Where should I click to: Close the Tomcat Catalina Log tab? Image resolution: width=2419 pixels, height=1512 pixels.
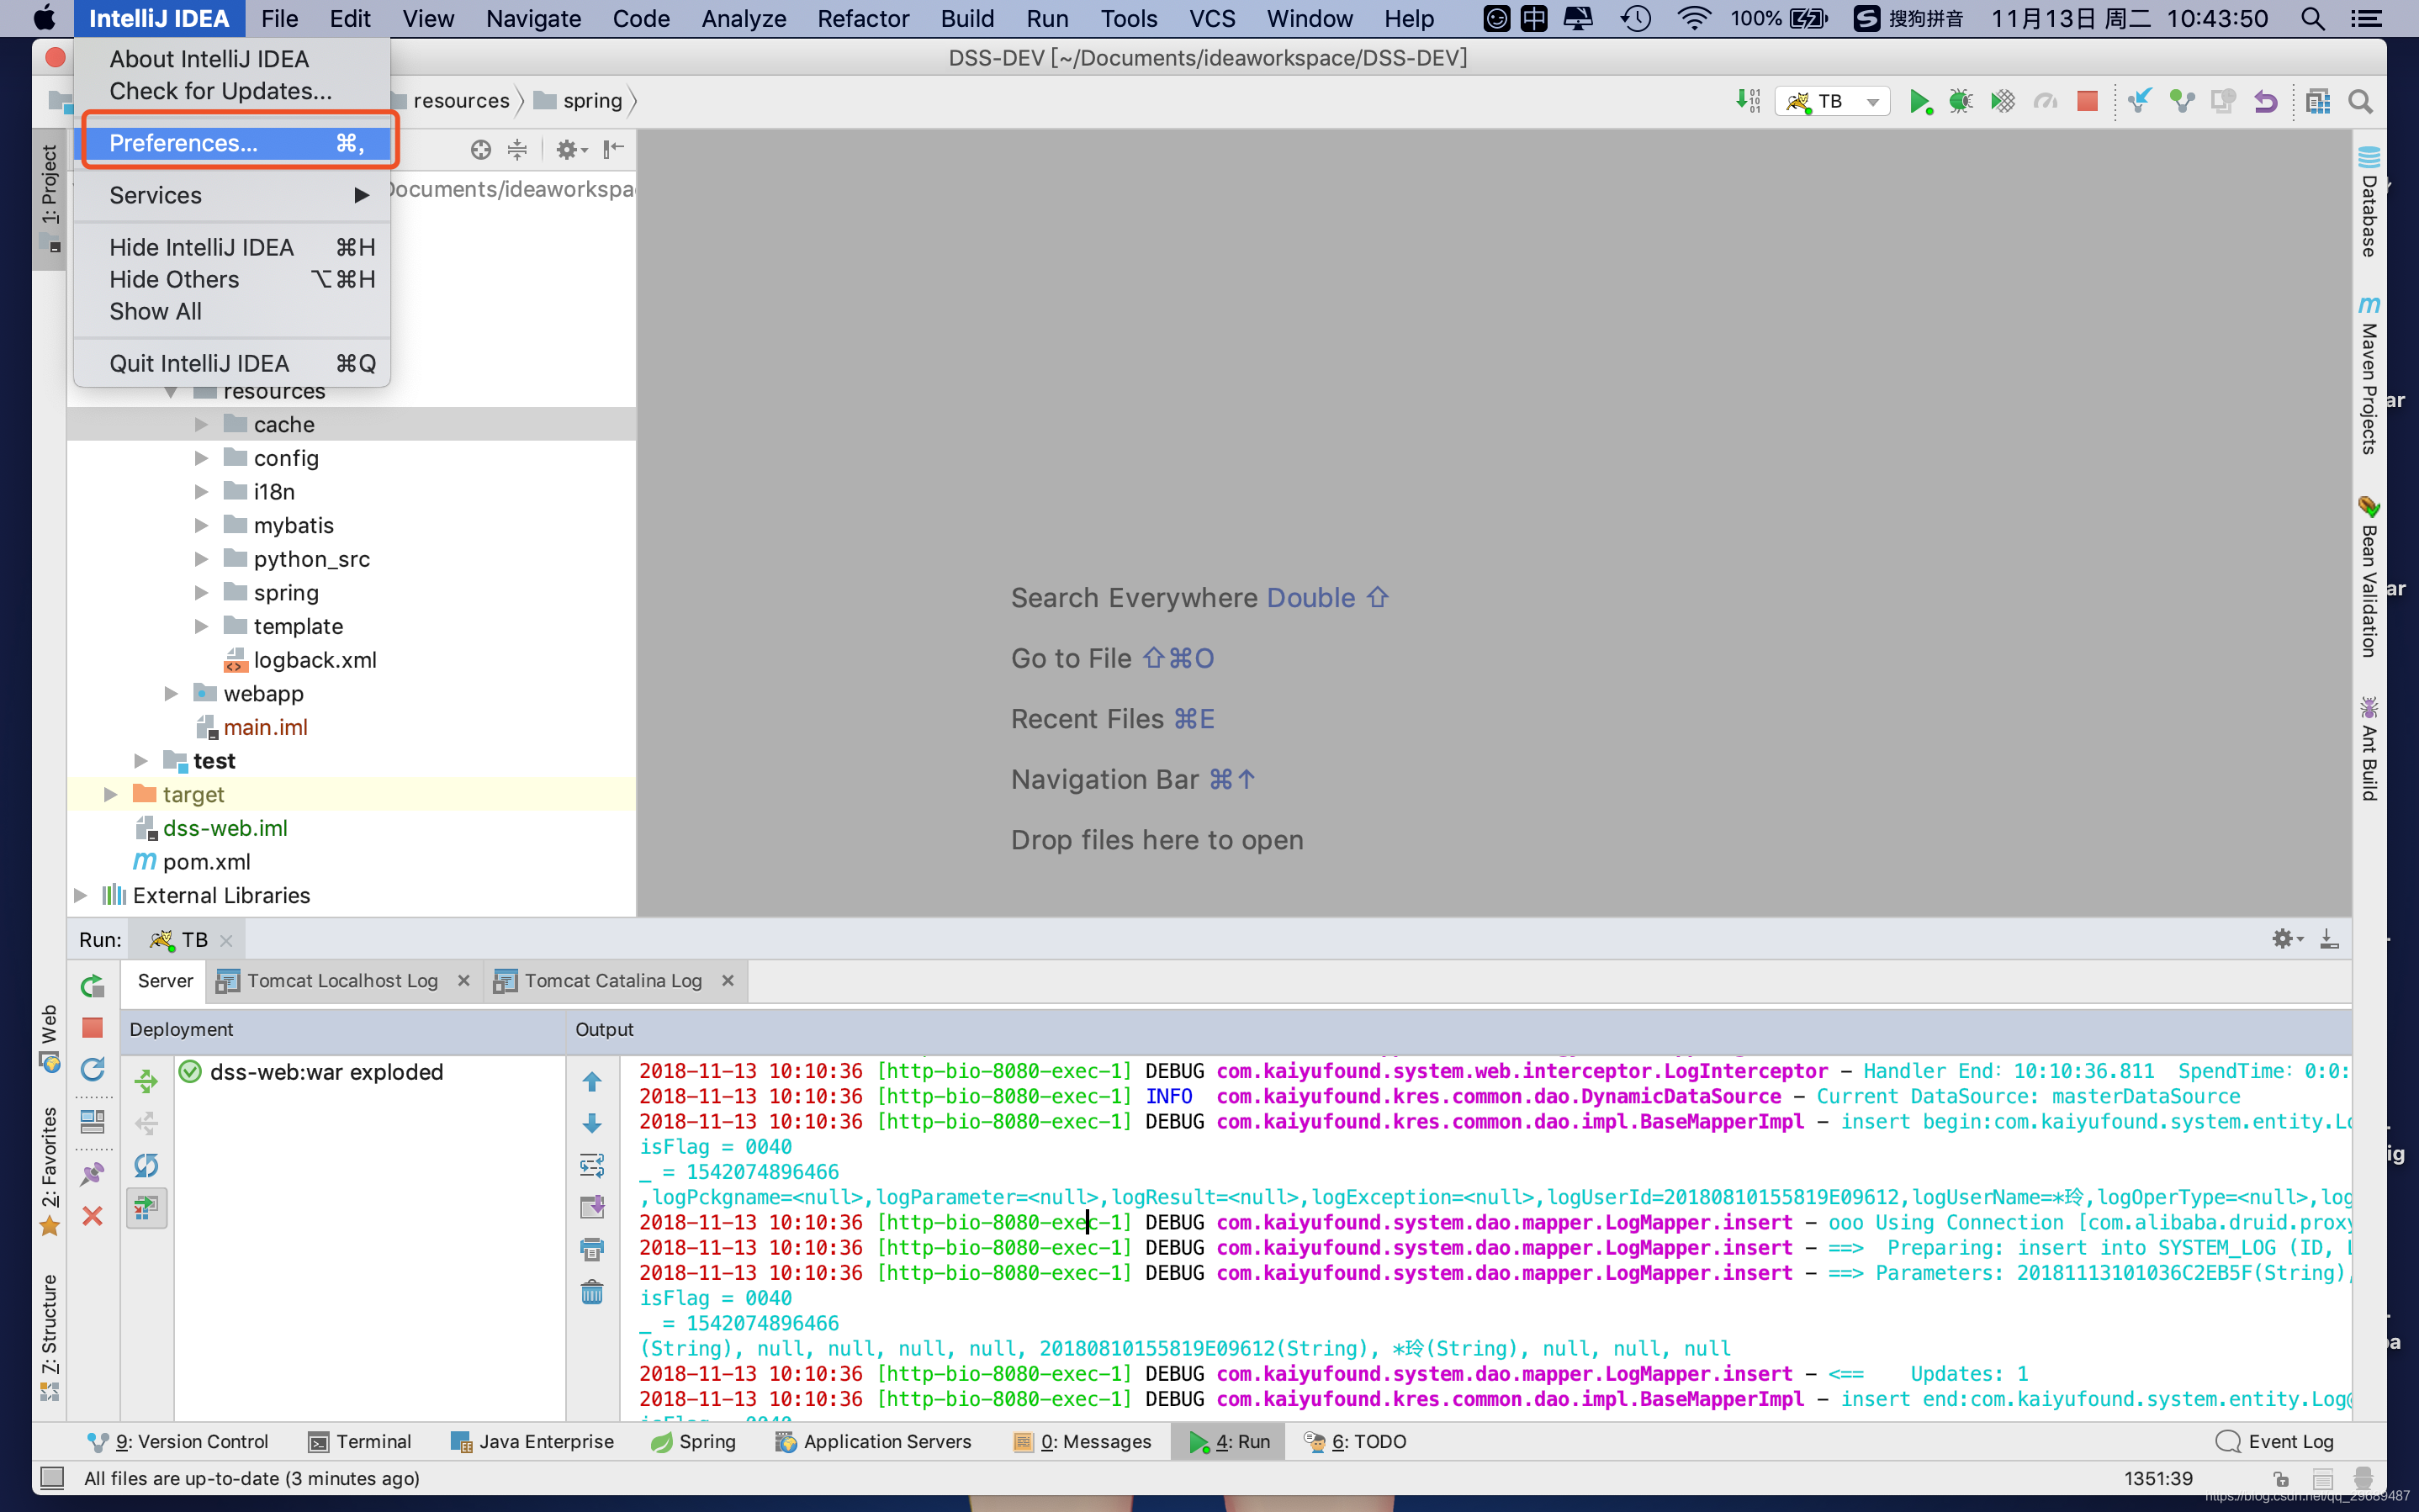pyautogui.click(x=728, y=981)
